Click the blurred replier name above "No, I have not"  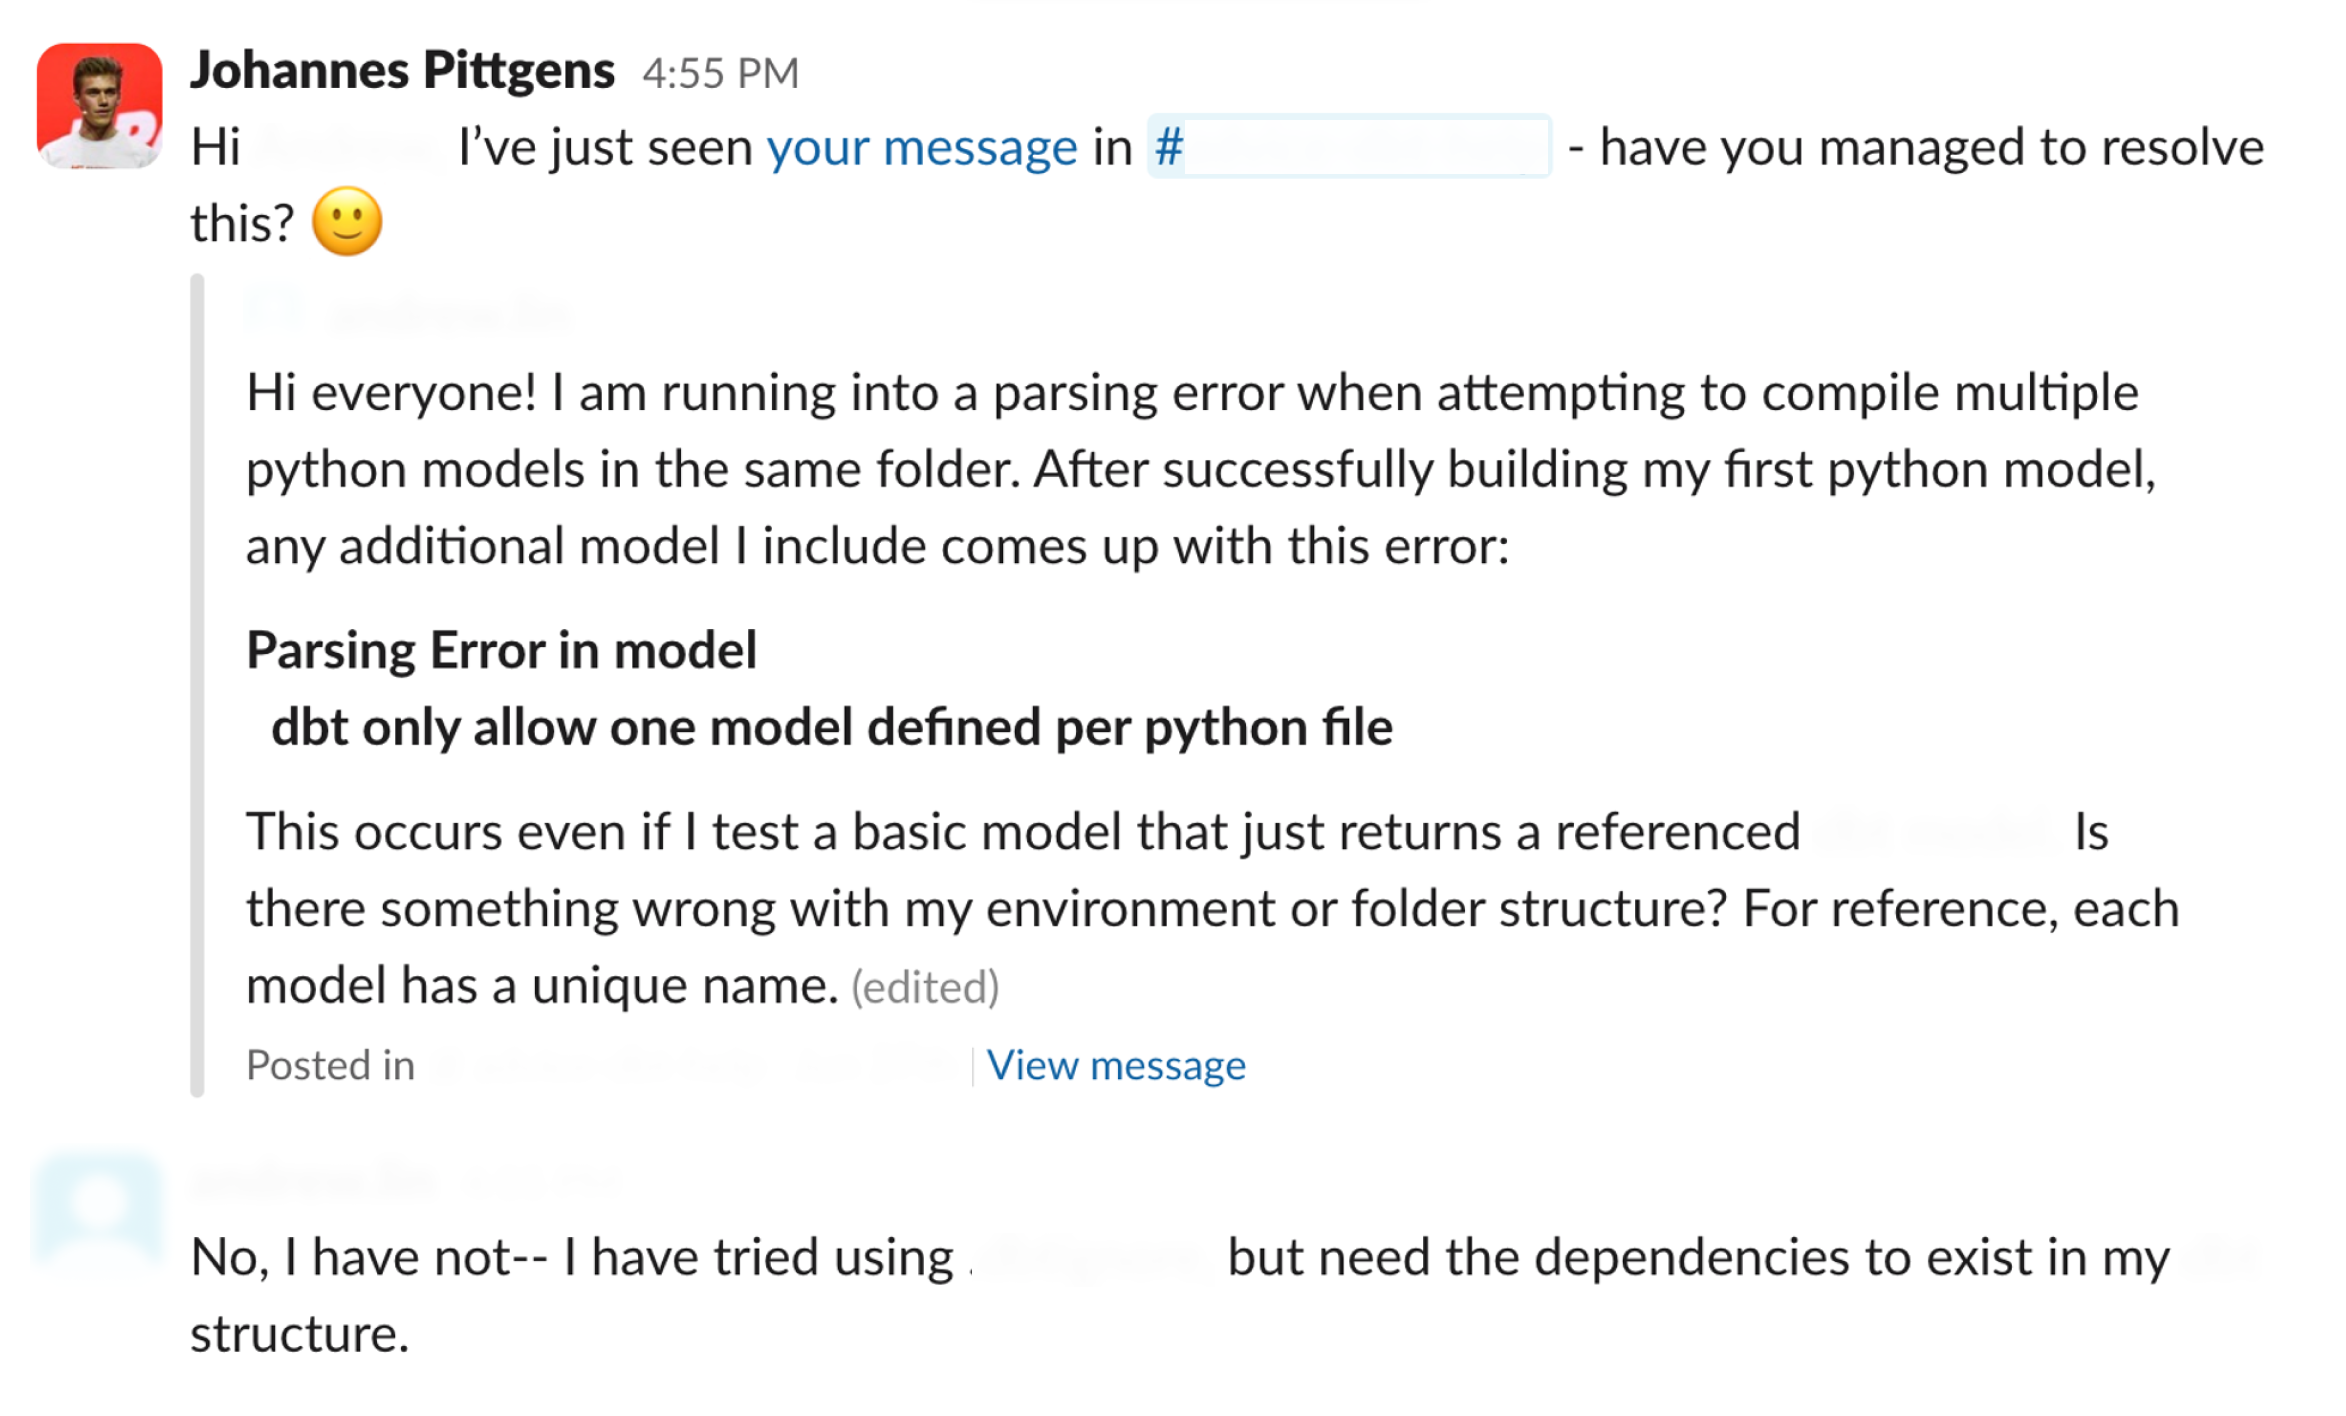(x=314, y=1181)
